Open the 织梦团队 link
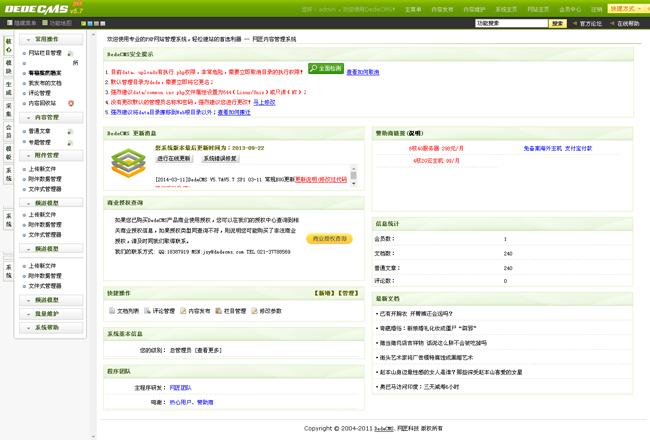650x440 pixels. 180,388
